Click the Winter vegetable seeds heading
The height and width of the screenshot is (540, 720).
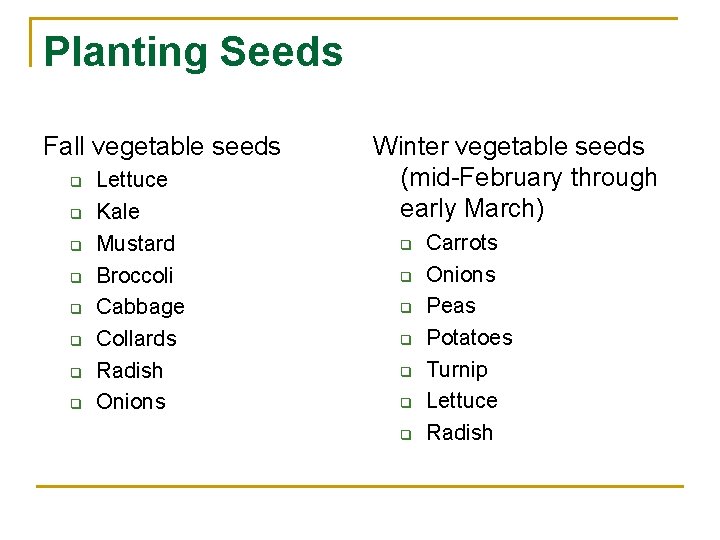coord(508,147)
